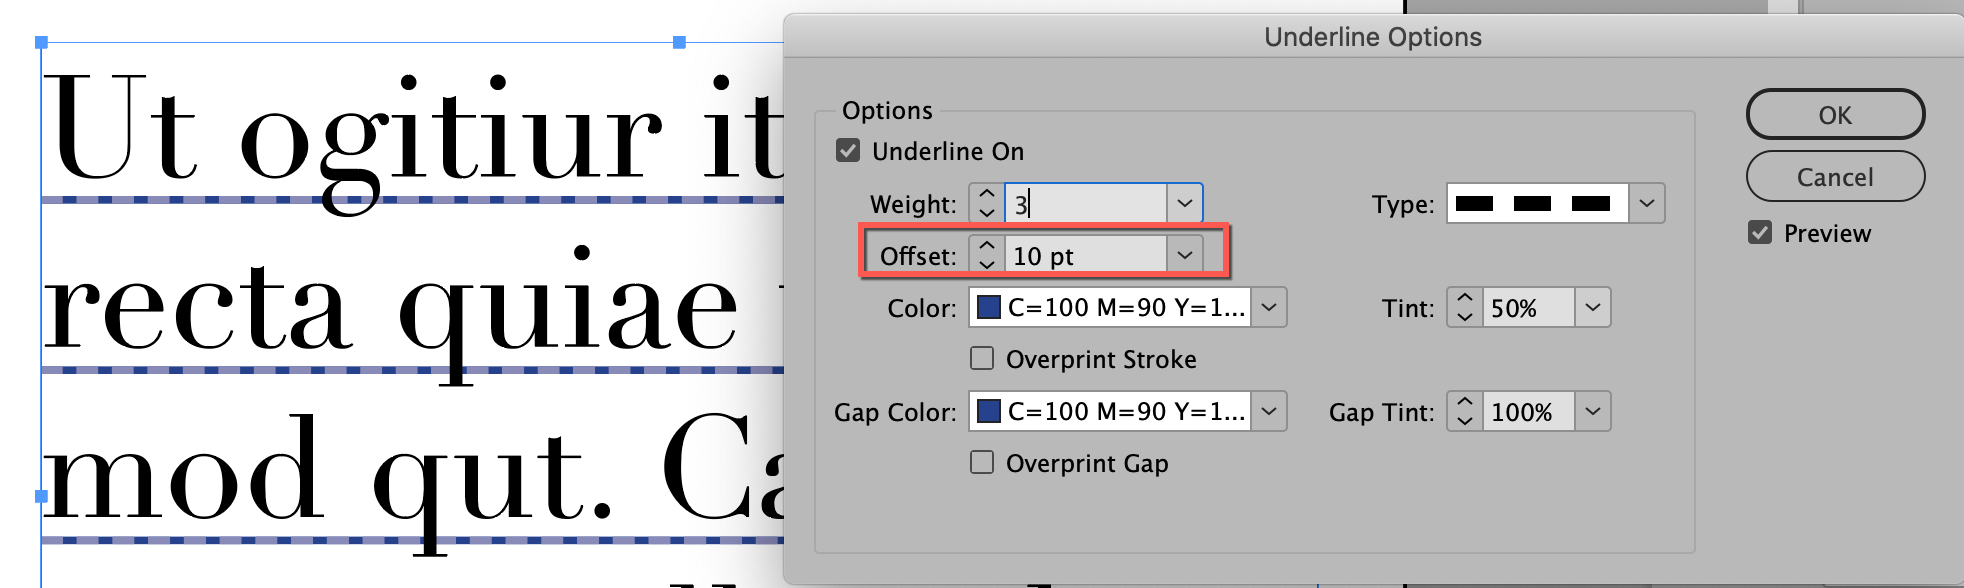Click the Cancel button
The height and width of the screenshot is (588, 1964).
click(1834, 177)
